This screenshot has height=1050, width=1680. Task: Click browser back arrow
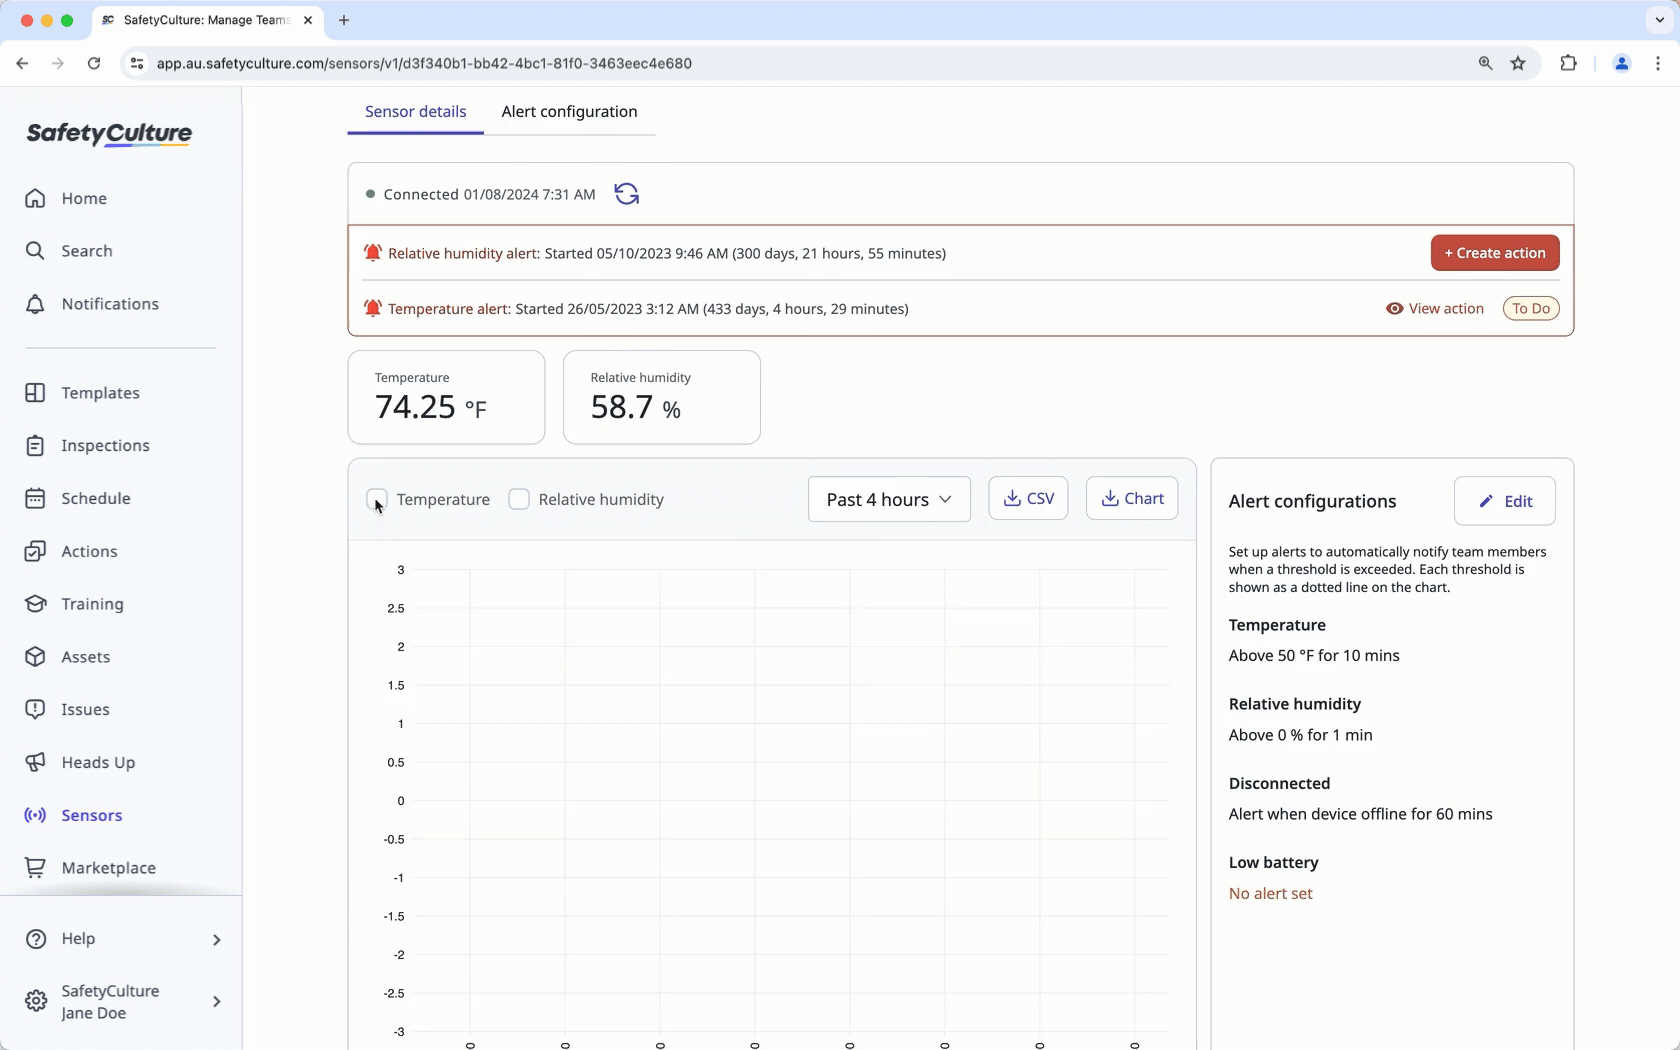22,63
